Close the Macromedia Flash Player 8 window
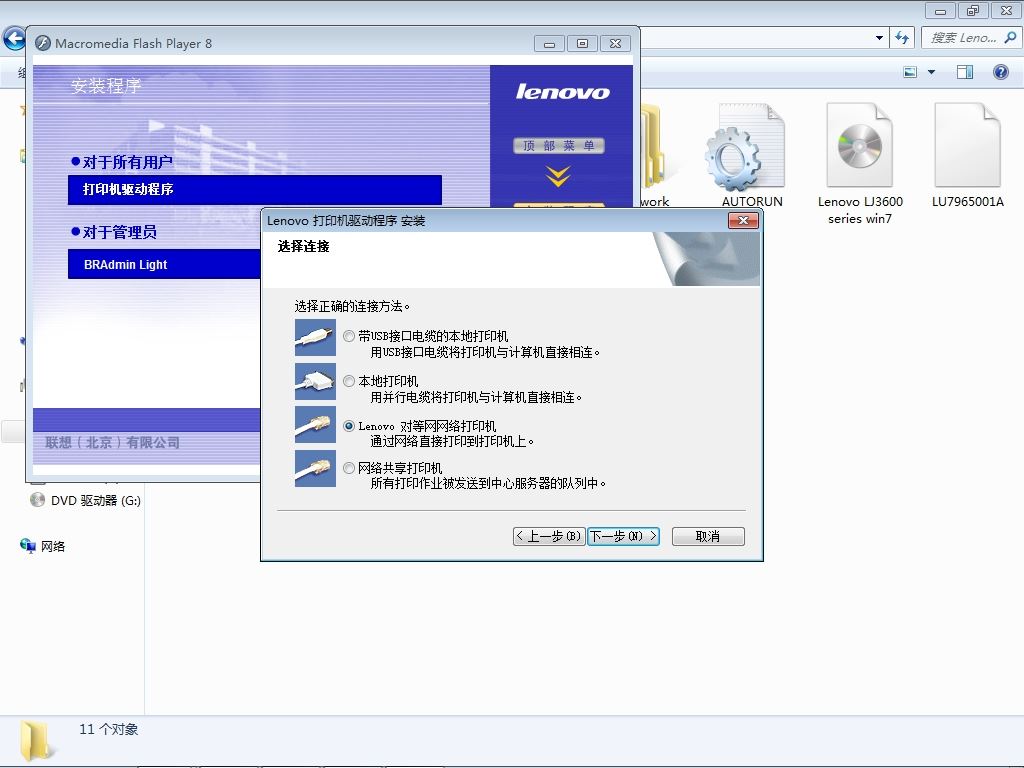 [x=615, y=44]
